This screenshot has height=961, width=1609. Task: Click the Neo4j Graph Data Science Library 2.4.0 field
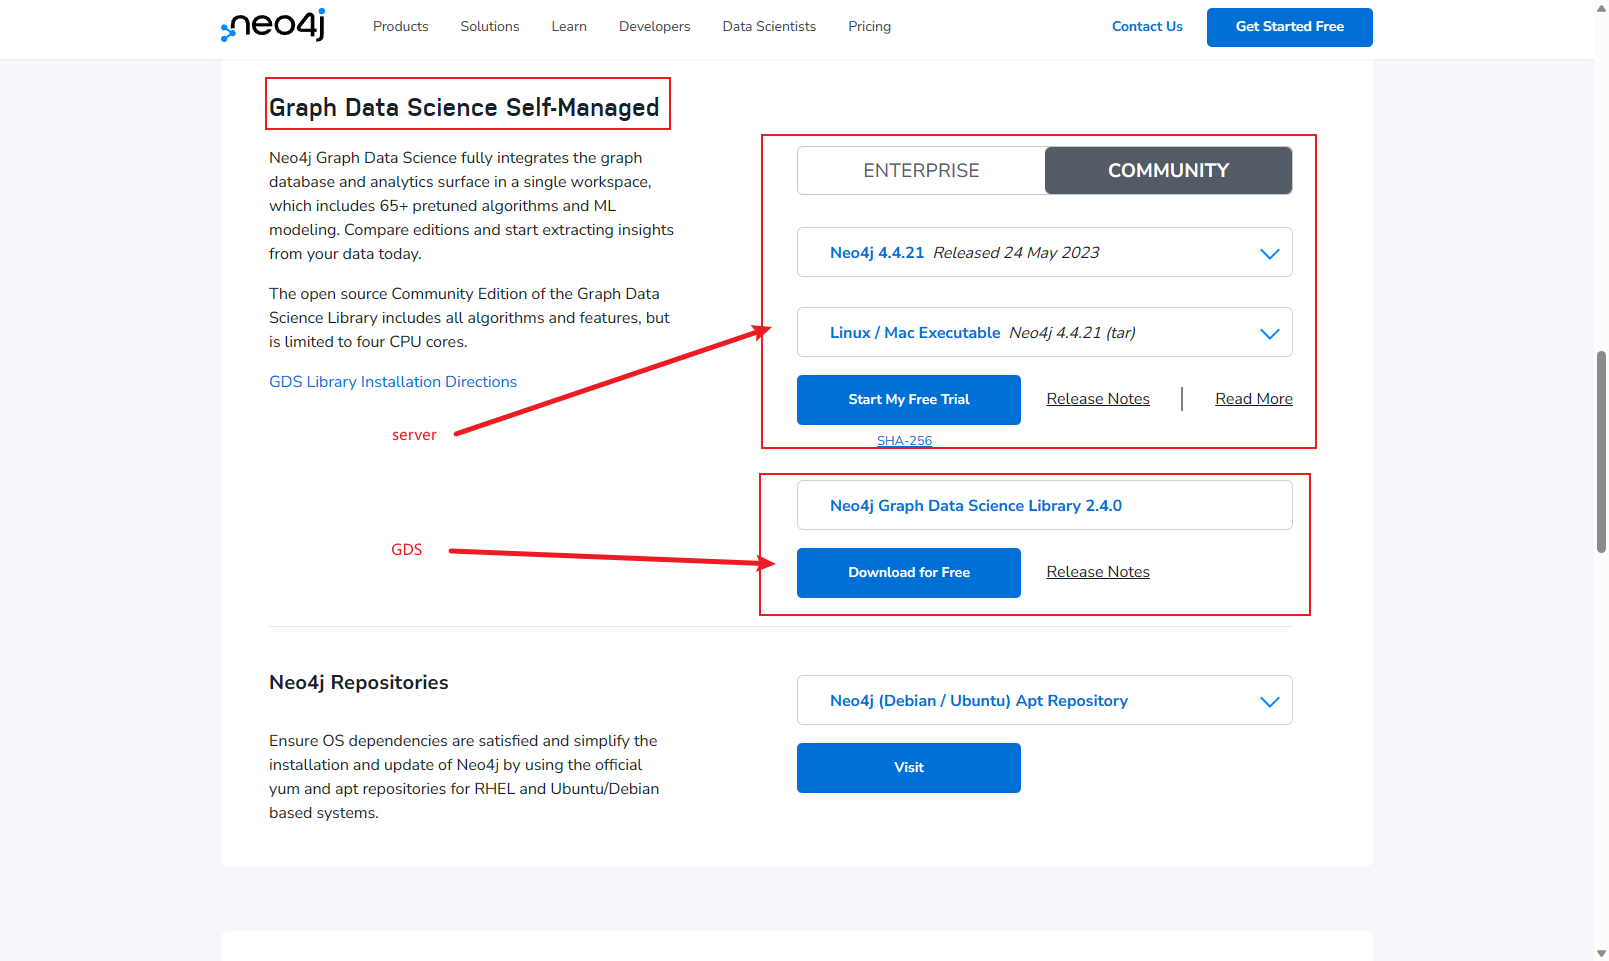tap(1044, 506)
